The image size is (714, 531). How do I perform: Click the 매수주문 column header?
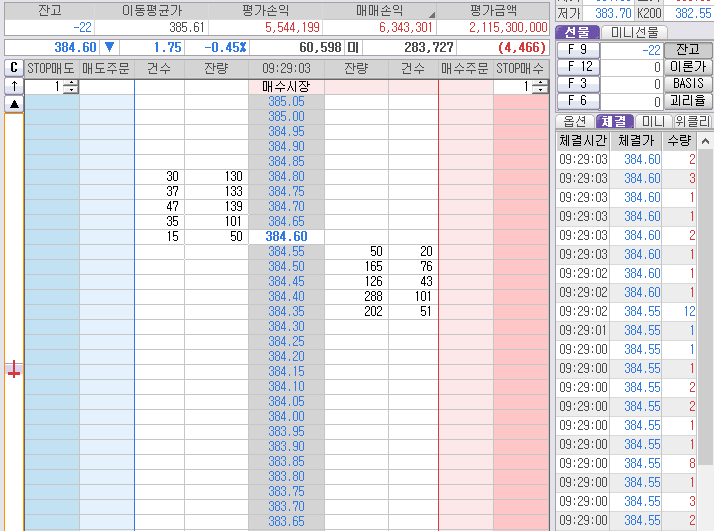[x=465, y=68]
